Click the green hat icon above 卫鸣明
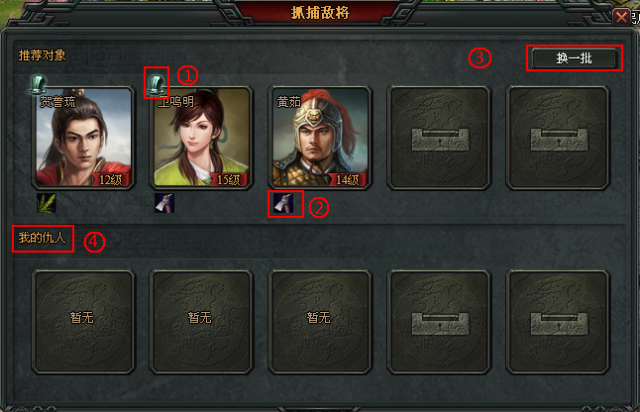The image size is (640, 412). pos(156,84)
